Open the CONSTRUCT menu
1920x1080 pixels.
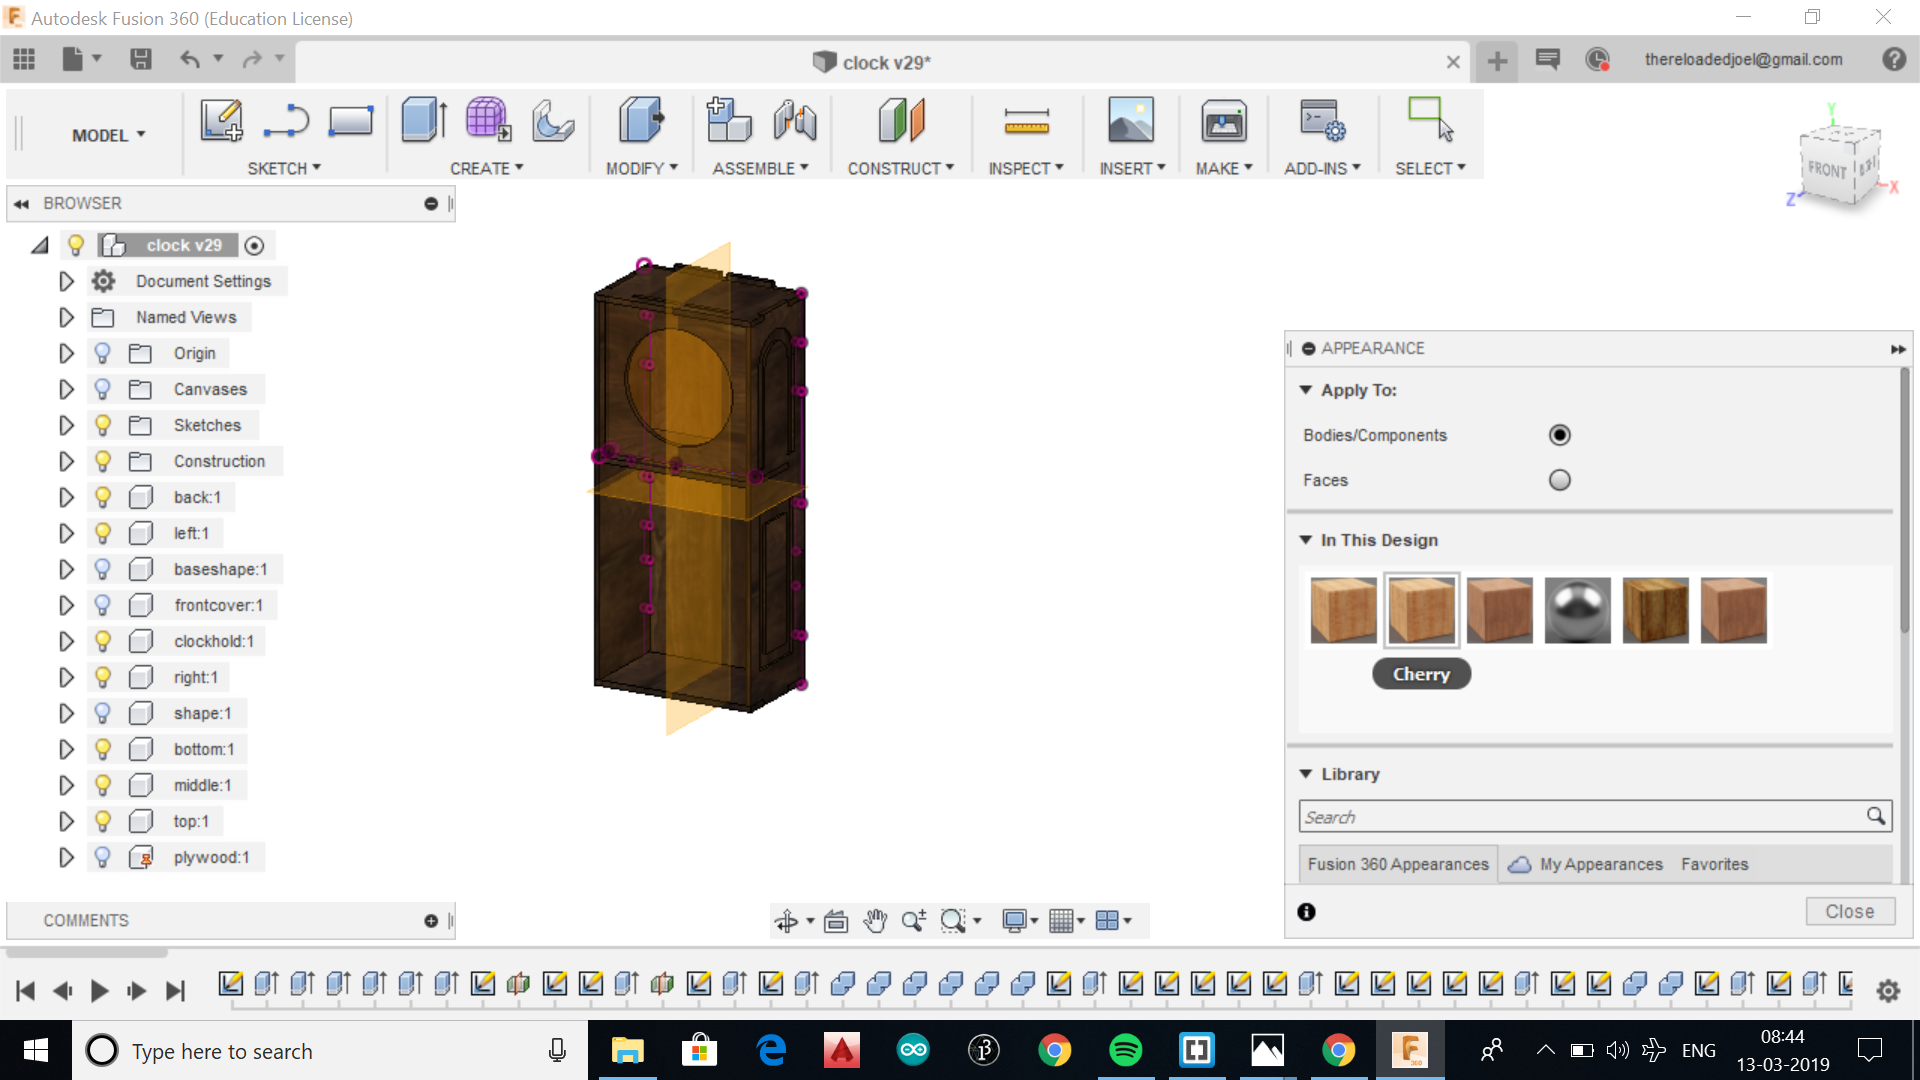pyautogui.click(x=900, y=168)
